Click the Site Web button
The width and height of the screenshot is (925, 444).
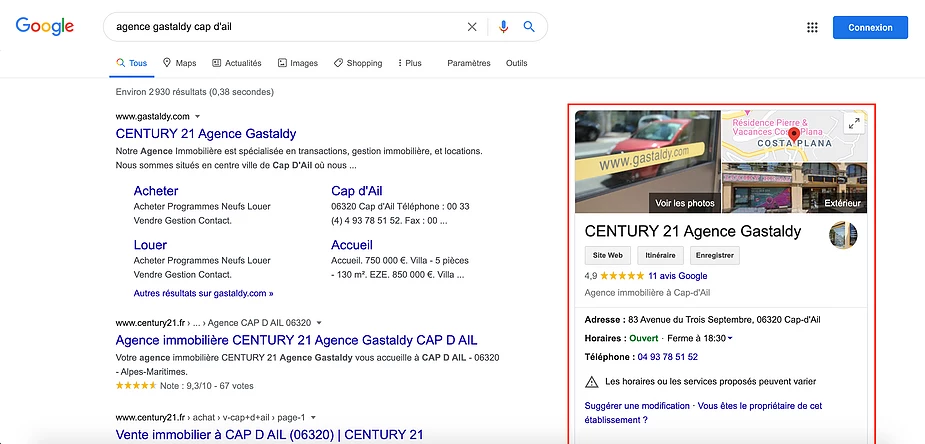(x=608, y=255)
